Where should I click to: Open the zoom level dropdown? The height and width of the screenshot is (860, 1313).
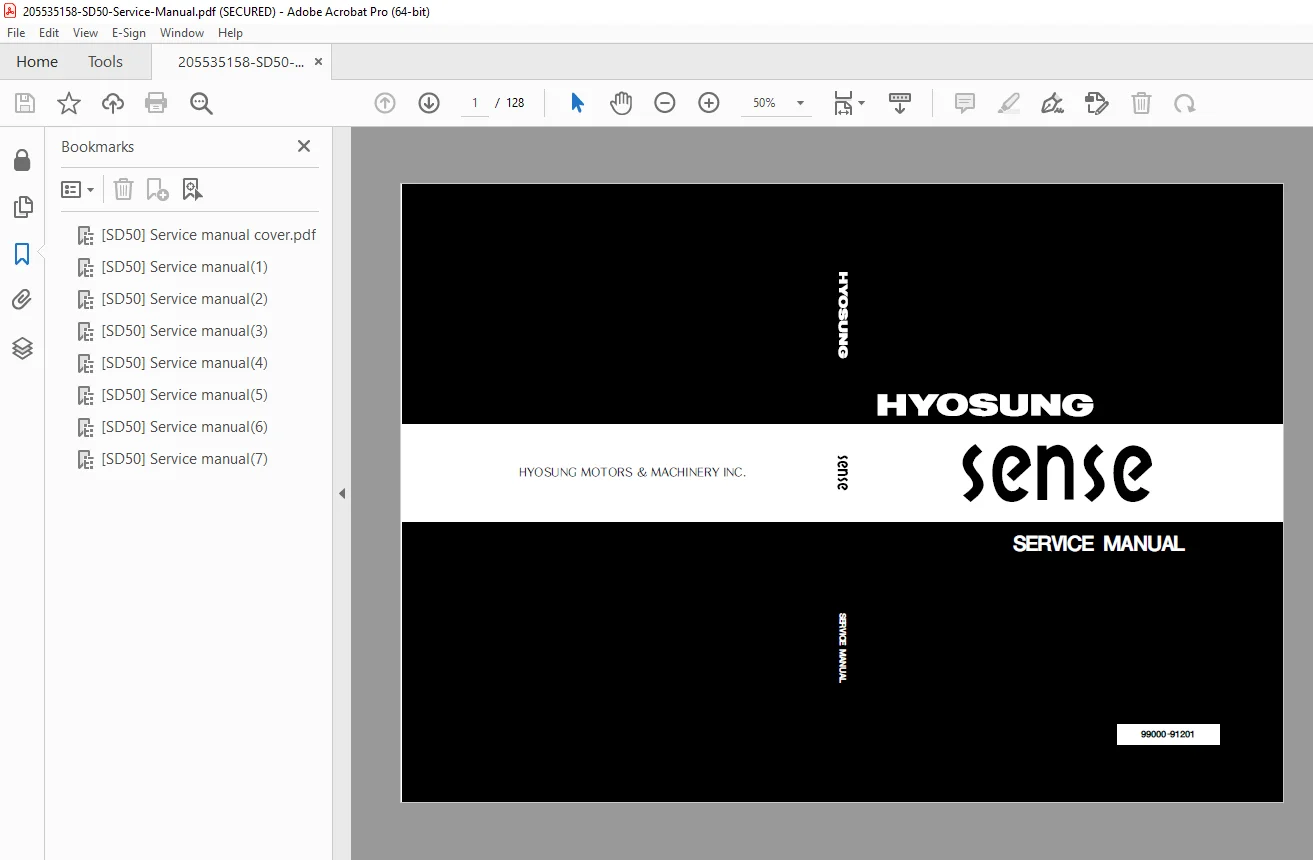(x=800, y=103)
